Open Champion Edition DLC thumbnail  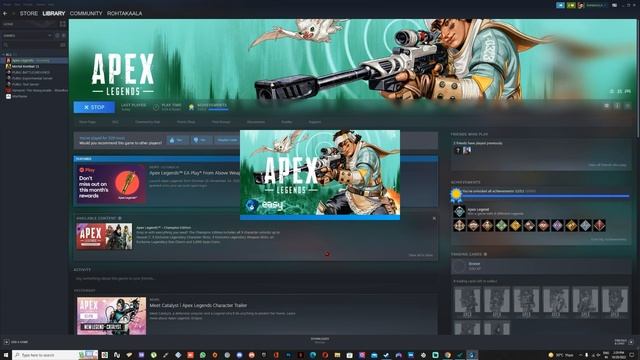point(104,236)
